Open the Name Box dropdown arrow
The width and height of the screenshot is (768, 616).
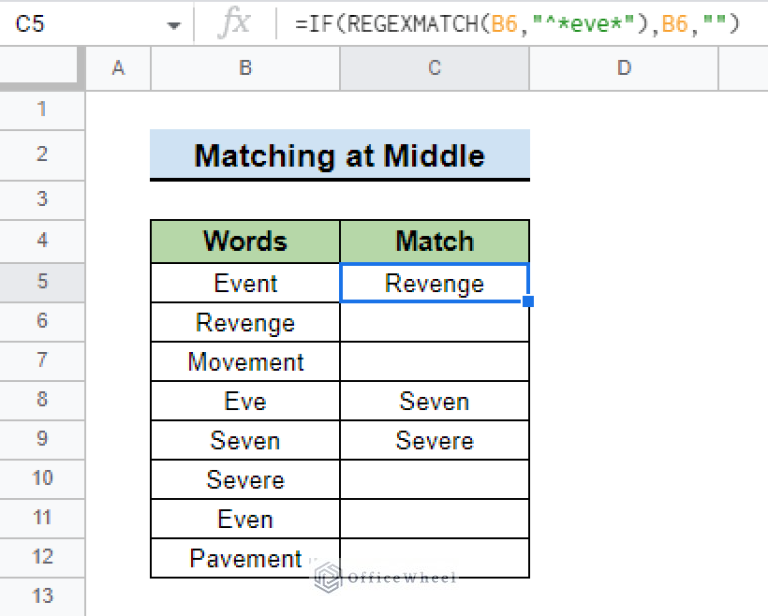pos(174,24)
